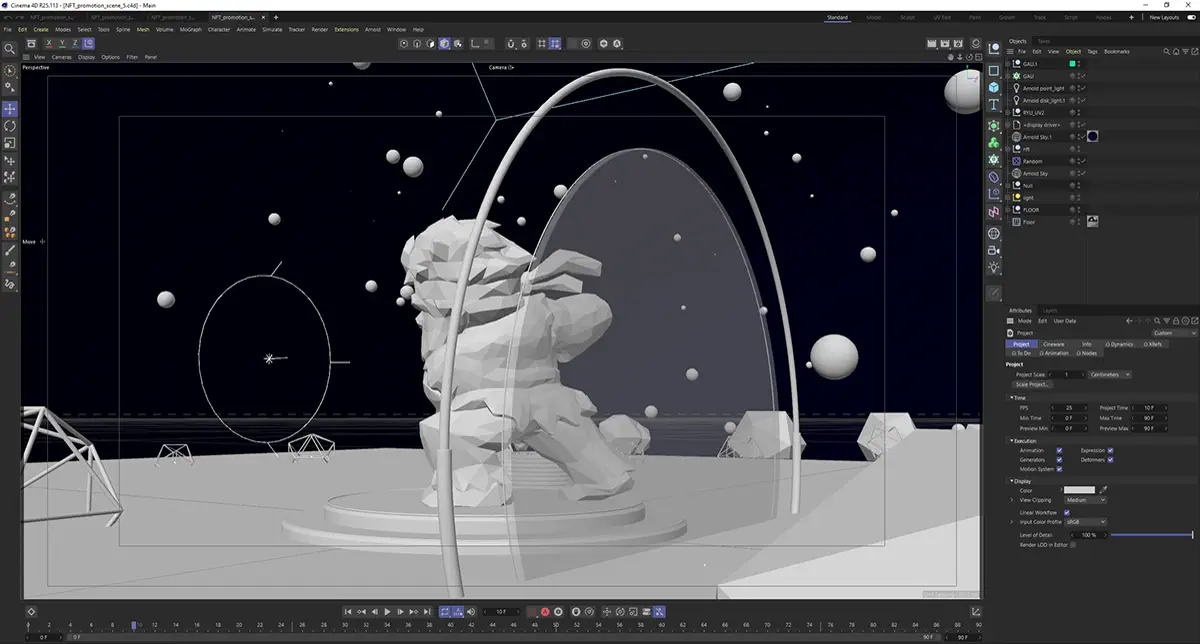
Task: Uncheck the Expression checkbox
Action: tap(1110, 451)
